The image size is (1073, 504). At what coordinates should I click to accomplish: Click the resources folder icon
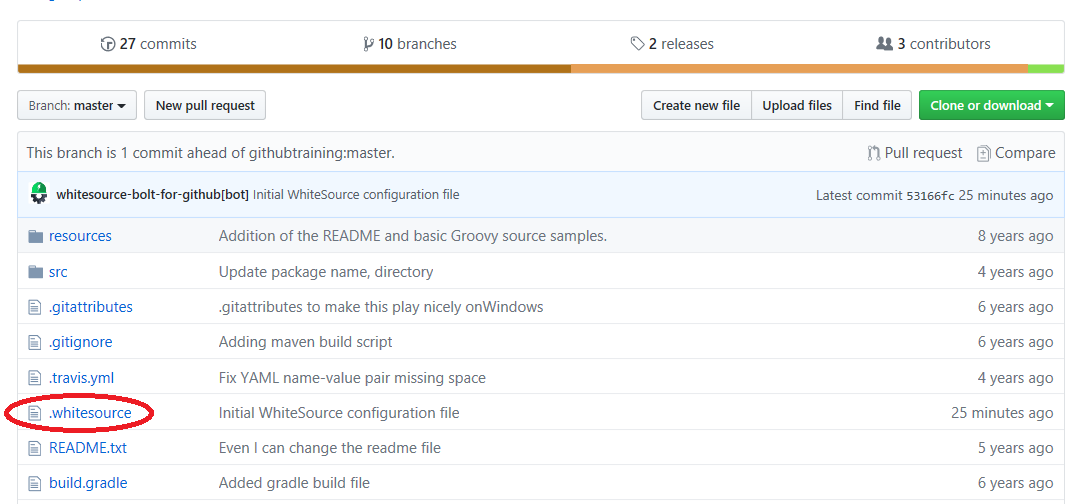(x=36, y=237)
